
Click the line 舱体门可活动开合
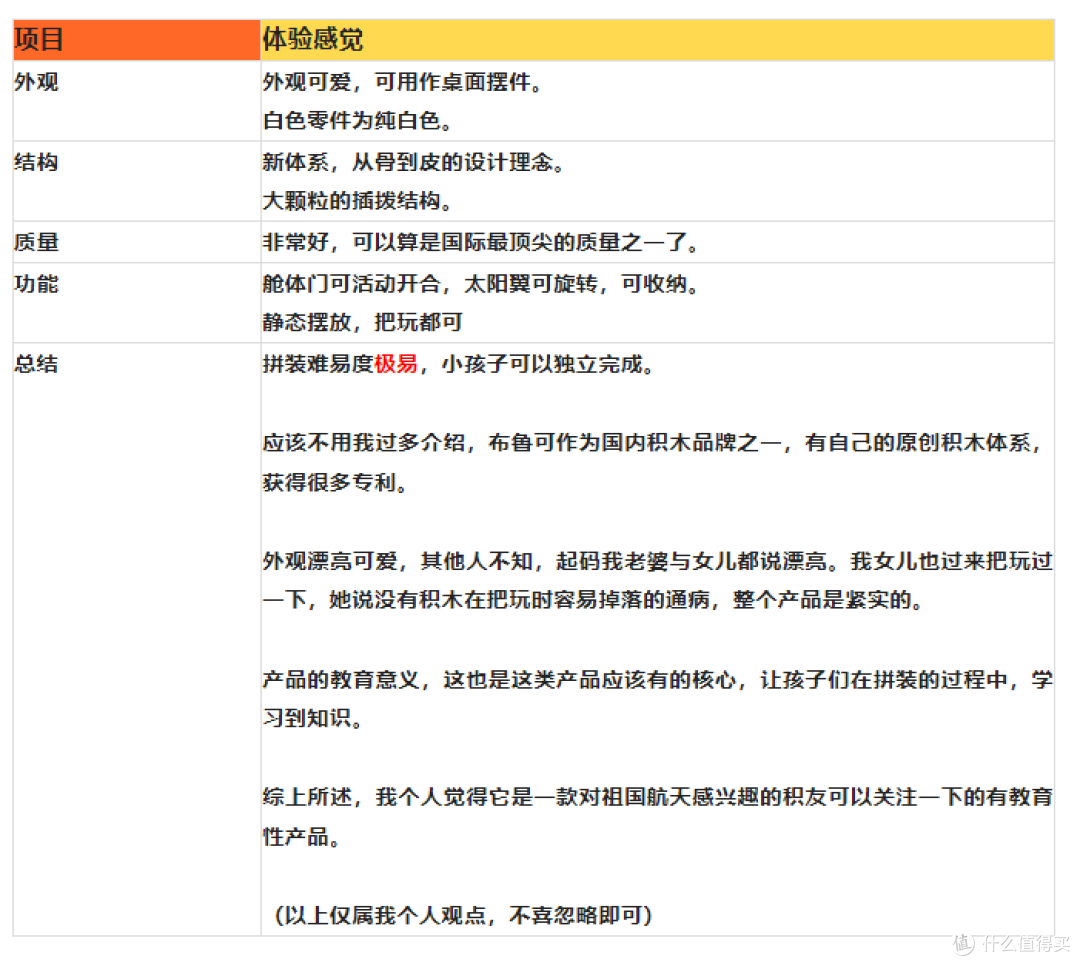pyautogui.click(x=481, y=284)
